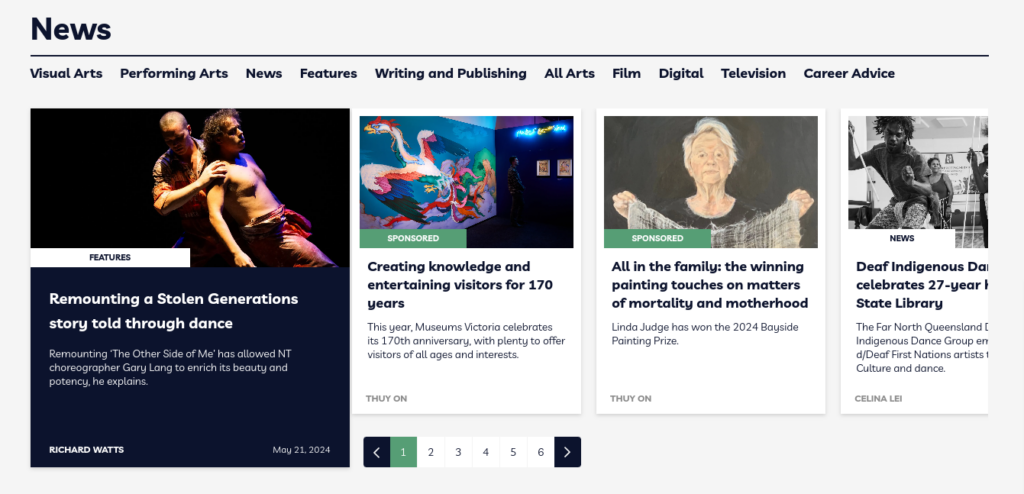Click the 'News' section heading
This screenshot has width=1024, height=494.
pyautogui.click(x=71, y=29)
